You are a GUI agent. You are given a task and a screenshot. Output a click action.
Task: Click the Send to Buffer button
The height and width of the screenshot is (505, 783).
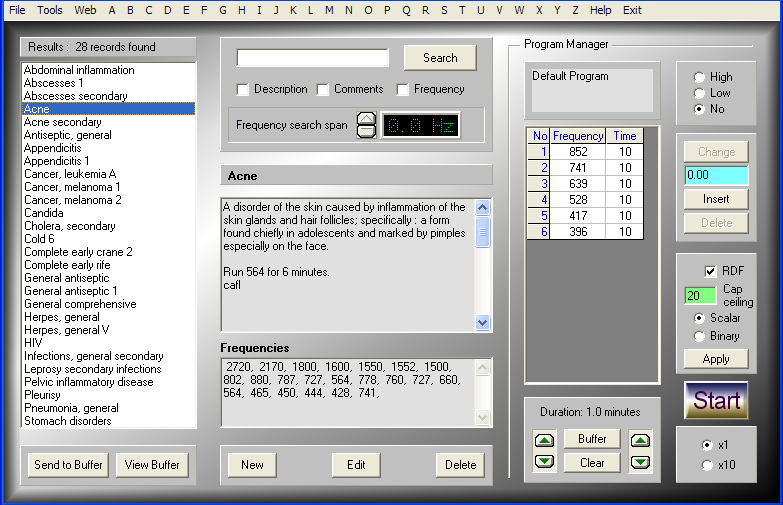[x=68, y=465]
